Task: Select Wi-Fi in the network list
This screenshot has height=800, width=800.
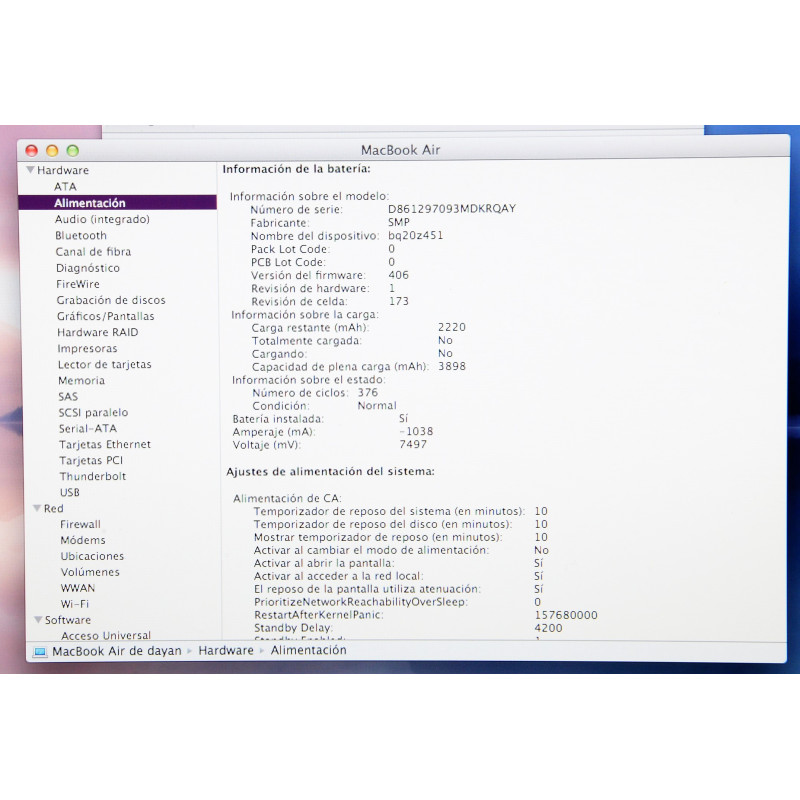Action: [75, 604]
